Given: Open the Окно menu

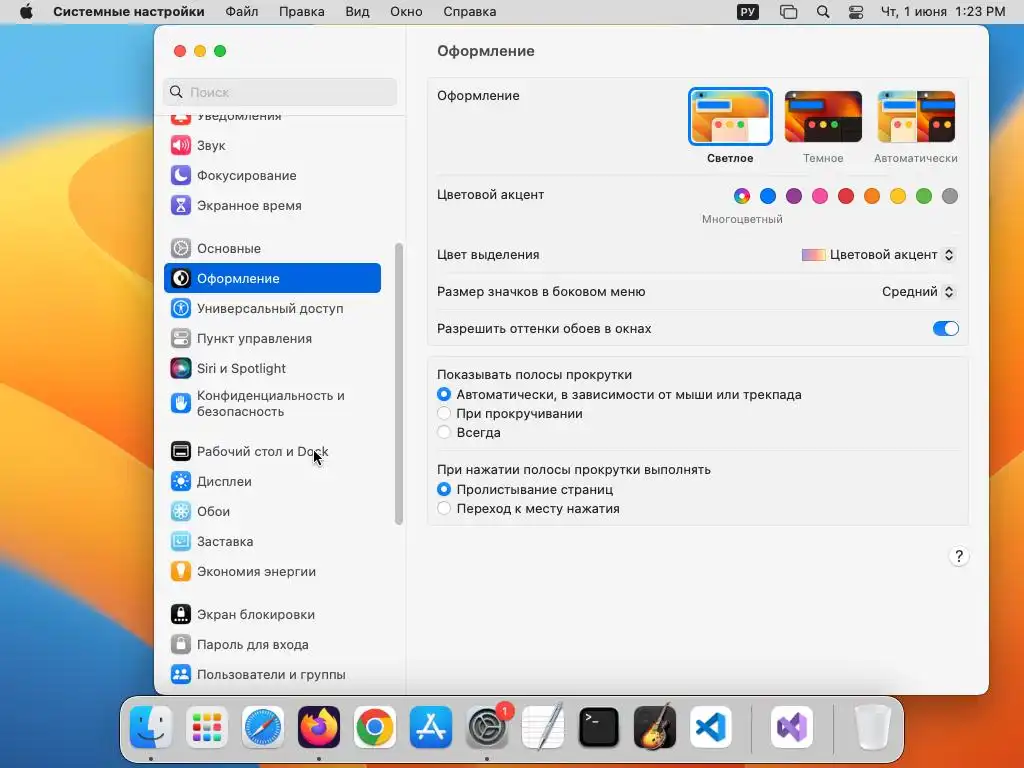Looking at the screenshot, I should tap(406, 12).
